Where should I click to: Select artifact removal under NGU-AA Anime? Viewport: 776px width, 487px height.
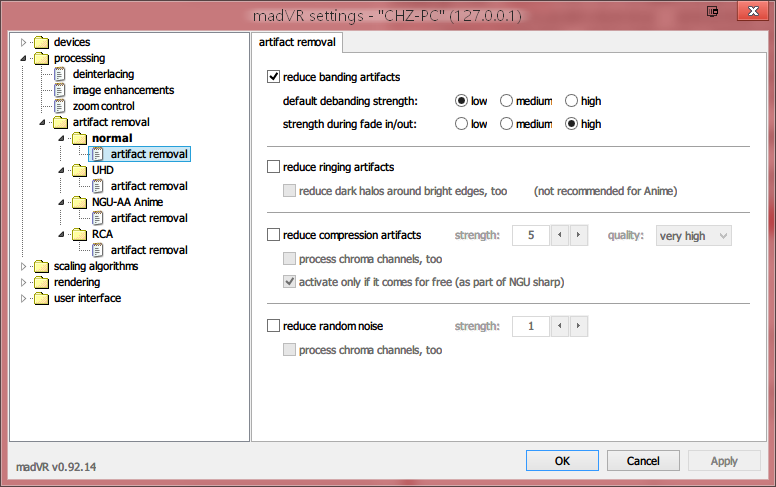tap(149, 218)
